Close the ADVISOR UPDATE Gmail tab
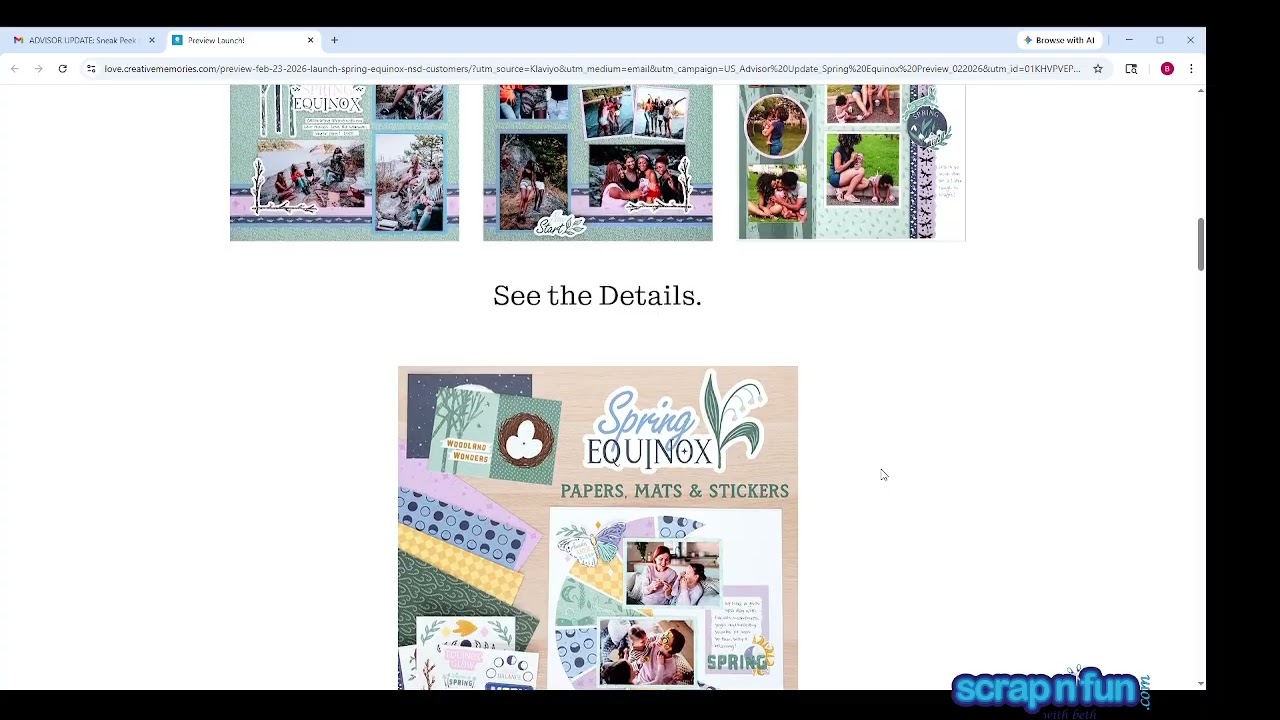Image resolution: width=1280 pixels, height=720 pixels. [152, 40]
